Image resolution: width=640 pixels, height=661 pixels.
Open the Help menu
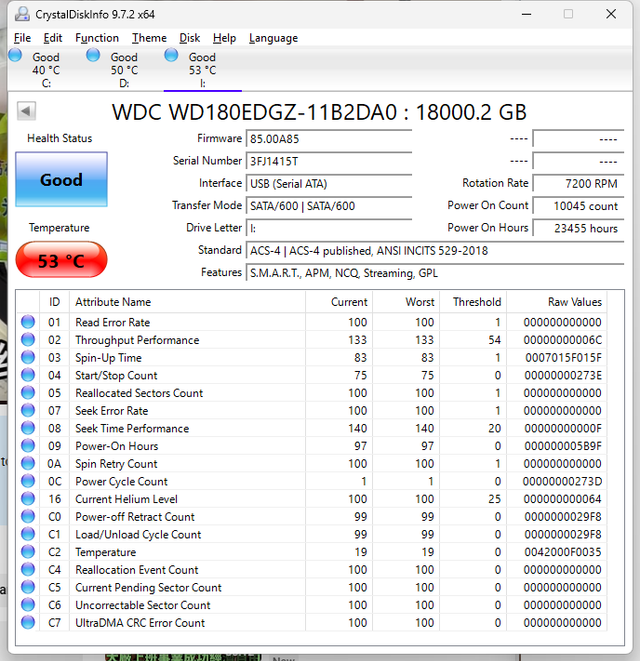tap(224, 38)
